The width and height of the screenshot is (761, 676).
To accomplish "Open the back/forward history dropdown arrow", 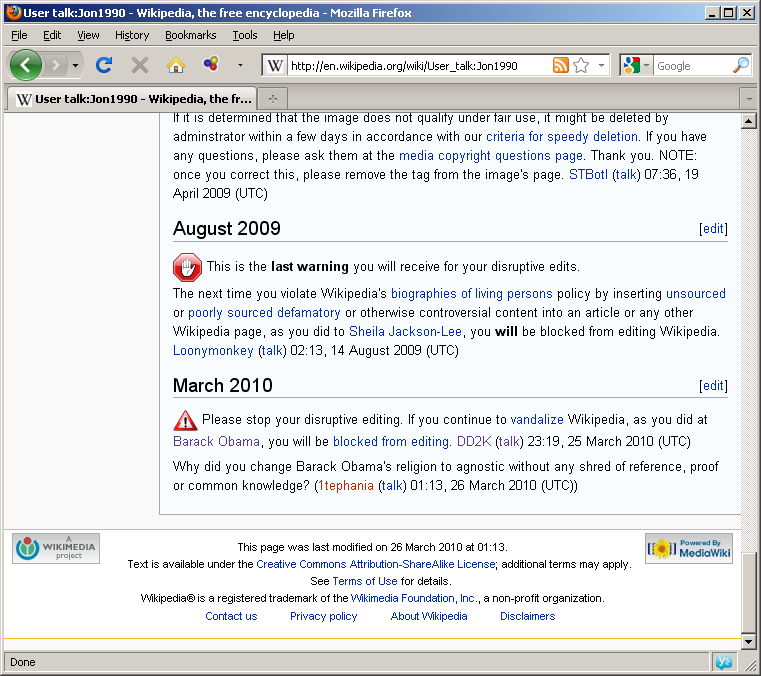I will click(x=75, y=65).
